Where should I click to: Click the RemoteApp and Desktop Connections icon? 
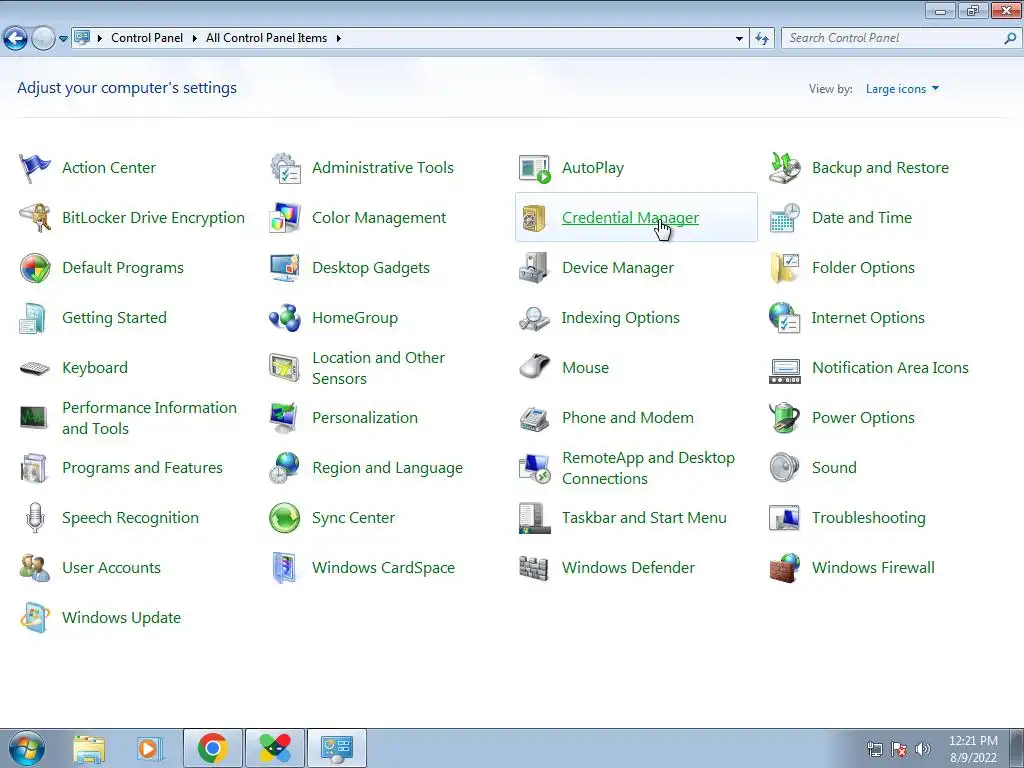[535, 468]
